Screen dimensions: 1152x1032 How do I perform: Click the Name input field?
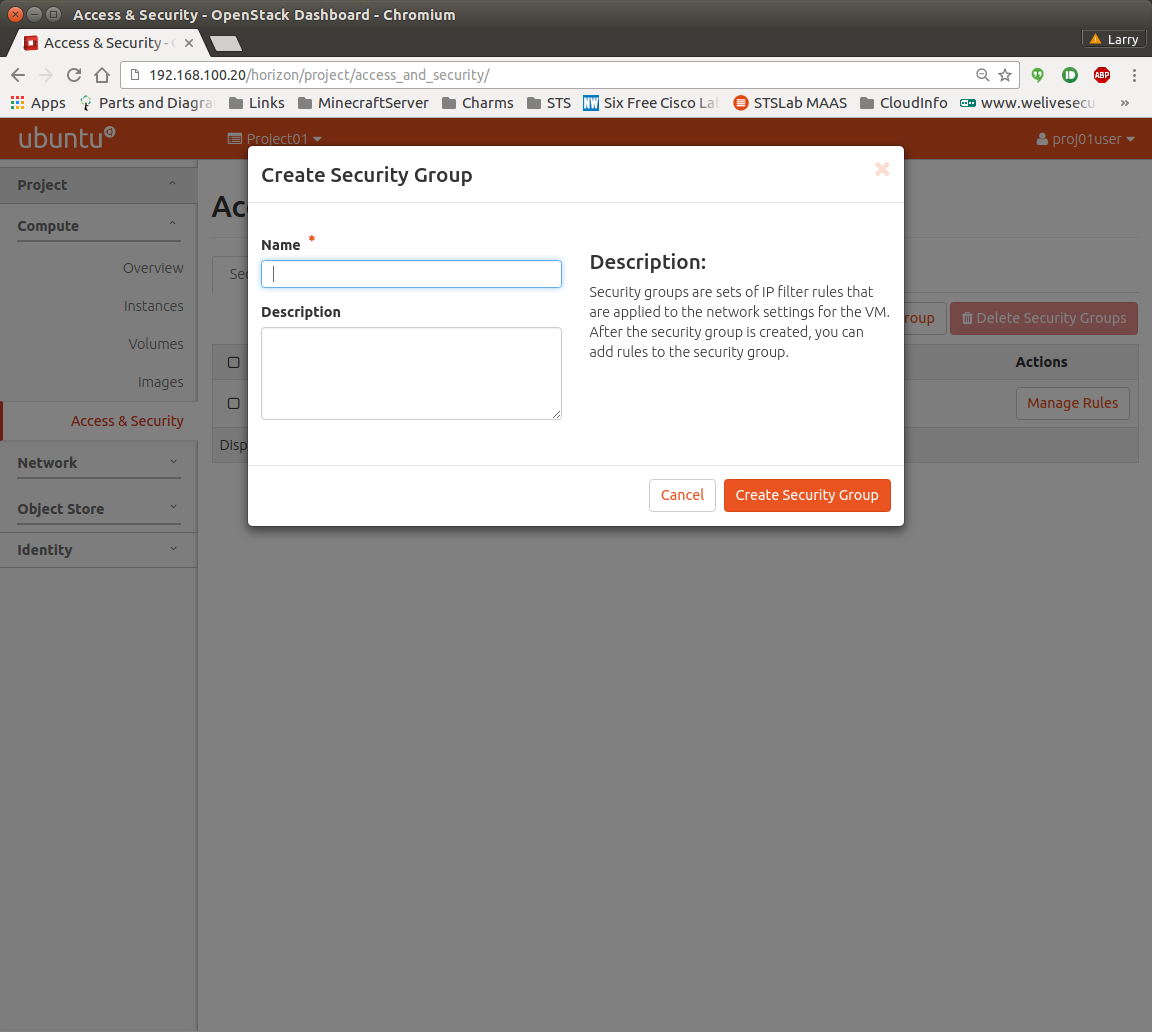[x=411, y=274]
